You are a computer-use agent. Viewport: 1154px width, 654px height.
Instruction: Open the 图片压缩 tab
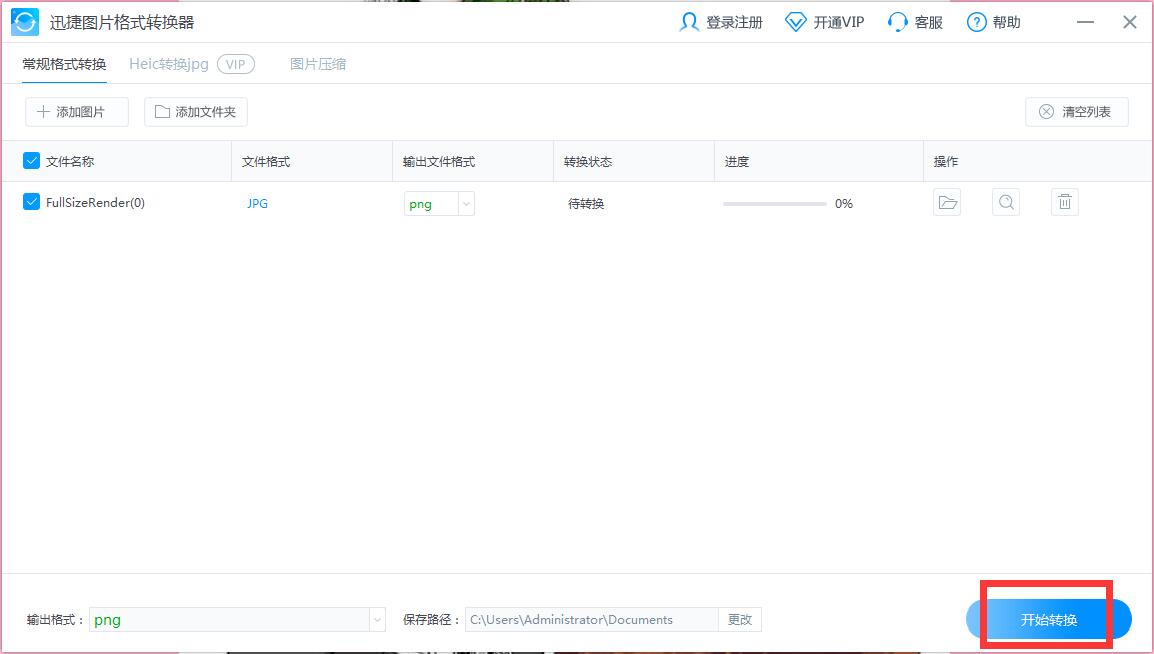[x=317, y=63]
